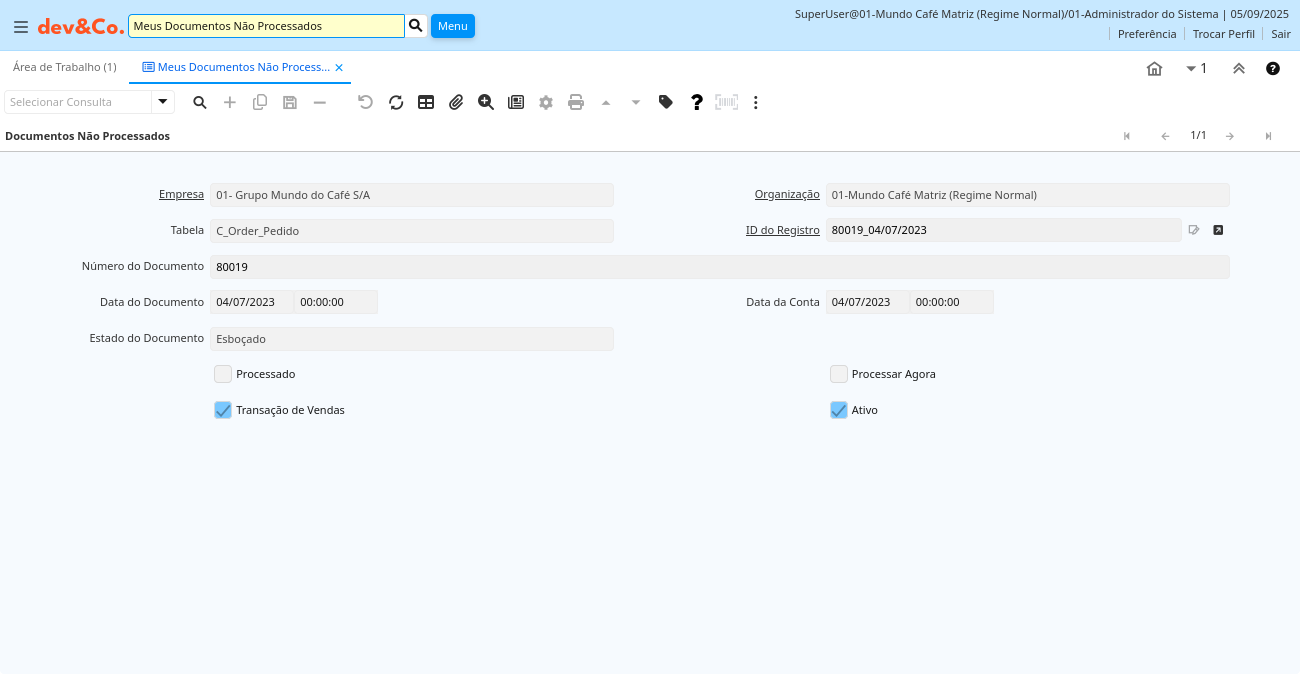The width and height of the screenshot is (1300, 674).
Task: Click the Trocar Perfil link
Action: tap(1223, 34)
